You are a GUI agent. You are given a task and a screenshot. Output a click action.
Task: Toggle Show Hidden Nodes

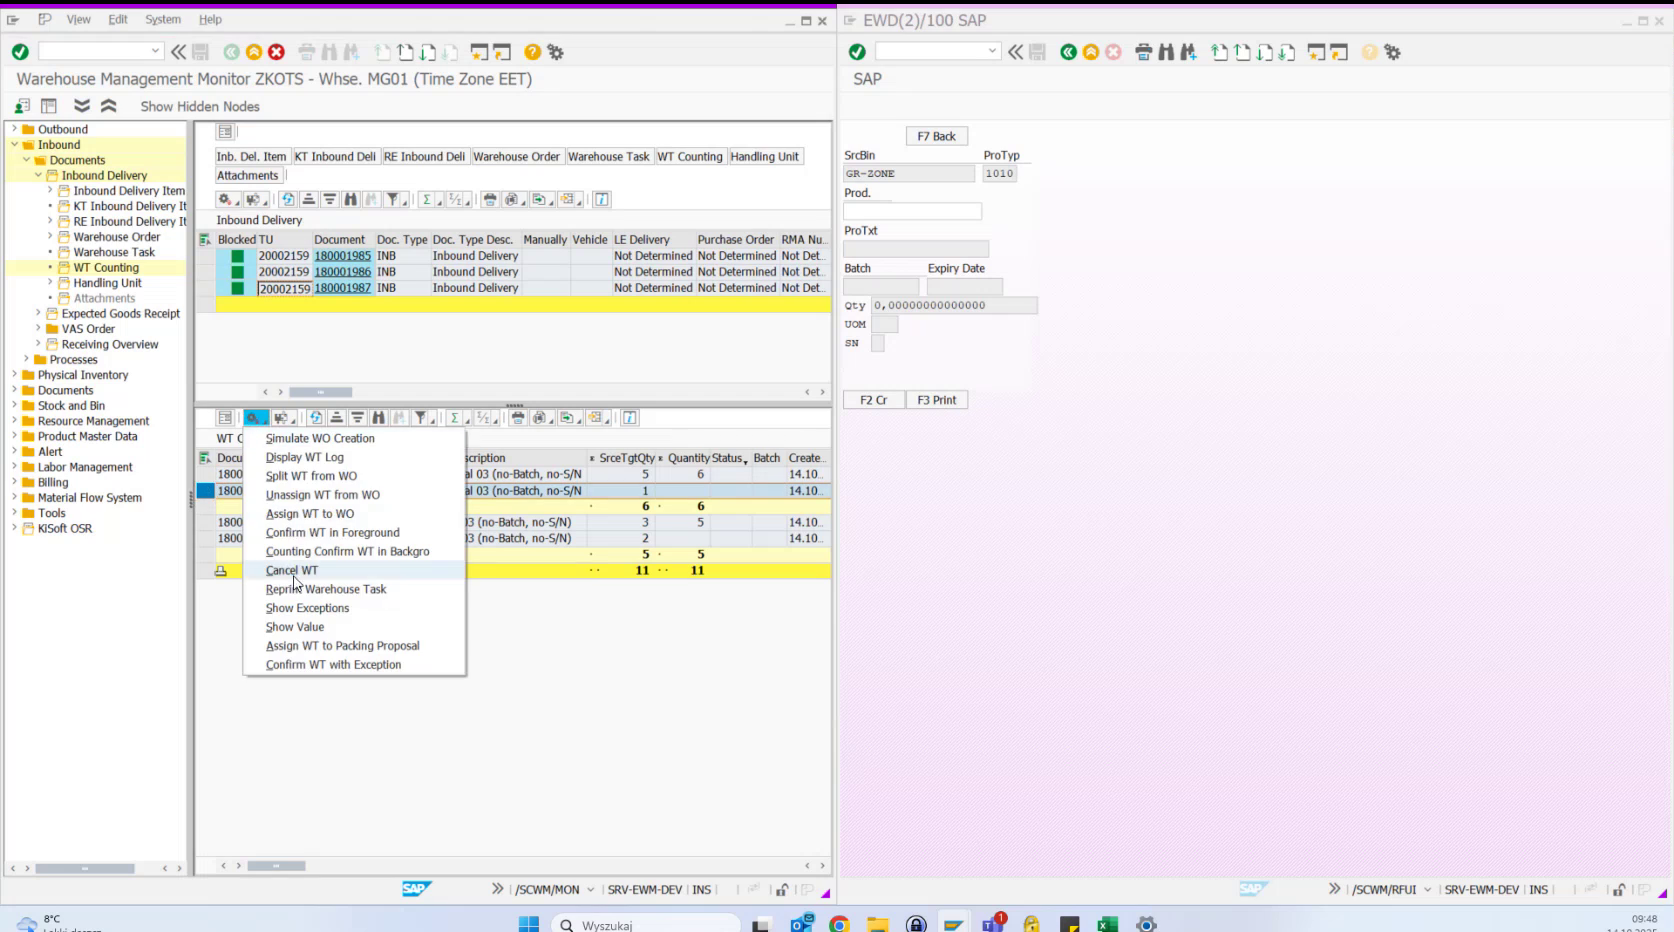coord(198,106)
